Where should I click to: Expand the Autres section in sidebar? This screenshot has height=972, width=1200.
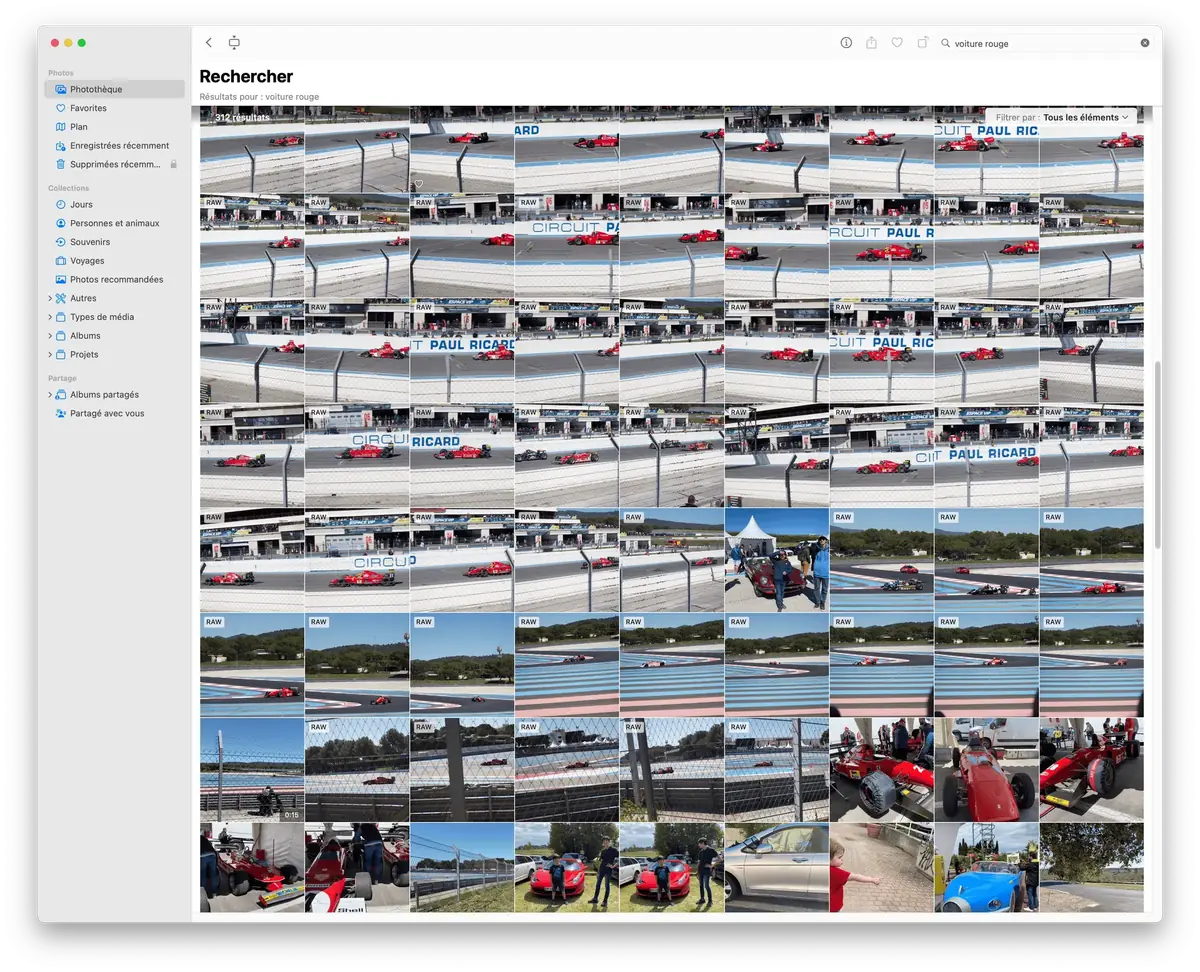pos(50,298)
